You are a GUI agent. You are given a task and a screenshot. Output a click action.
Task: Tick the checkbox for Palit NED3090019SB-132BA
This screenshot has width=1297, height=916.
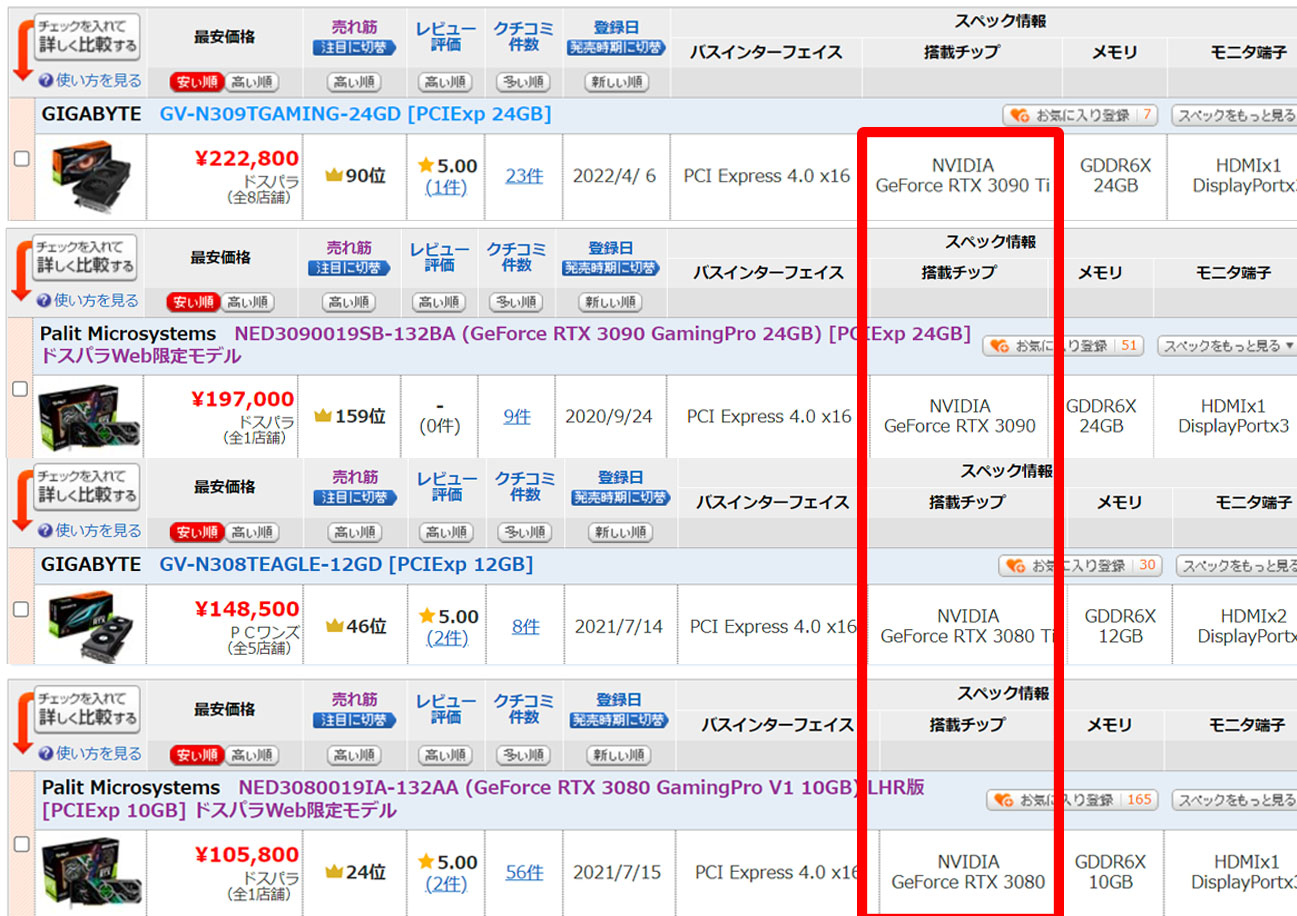pos(20,390)
